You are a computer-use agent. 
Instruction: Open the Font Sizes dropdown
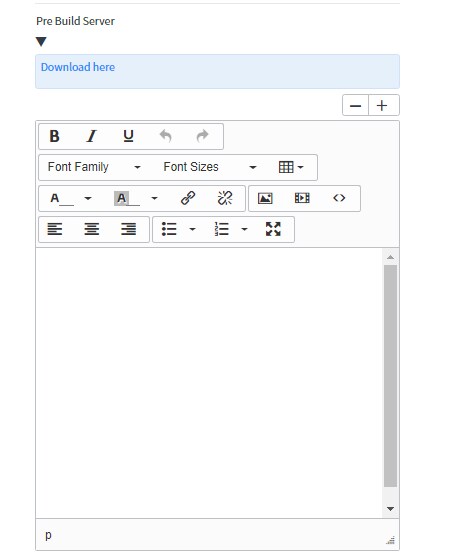coord(210,167)
